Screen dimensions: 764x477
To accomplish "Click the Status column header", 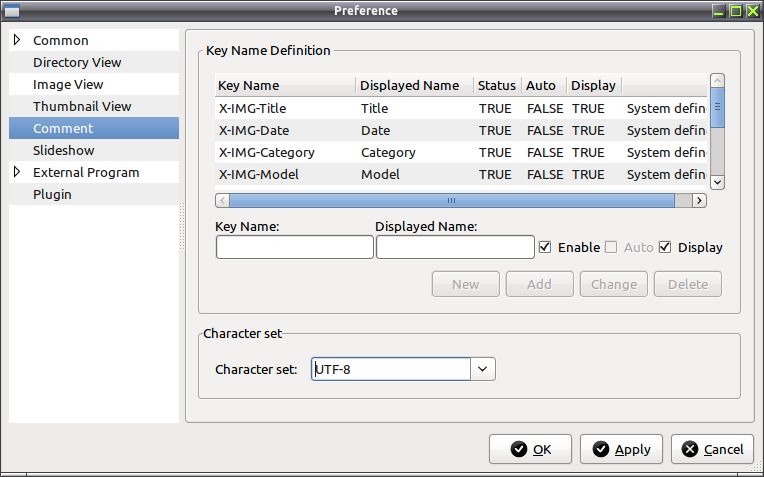I will (x=497, y=85).
